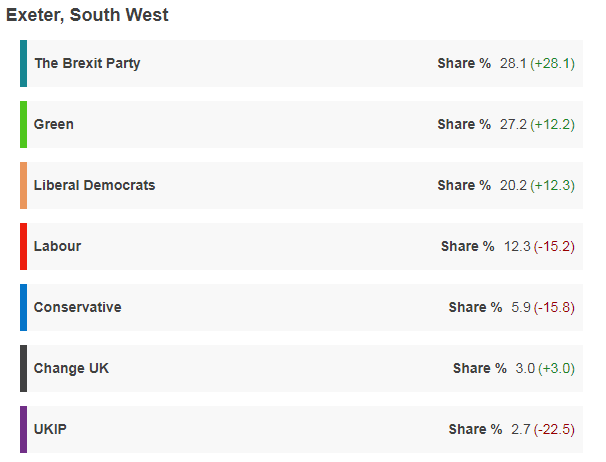The height and width of the screenshot is (462, 606).
Task: Select the Liberal Democrats party name
Action: tap(94, 185)
